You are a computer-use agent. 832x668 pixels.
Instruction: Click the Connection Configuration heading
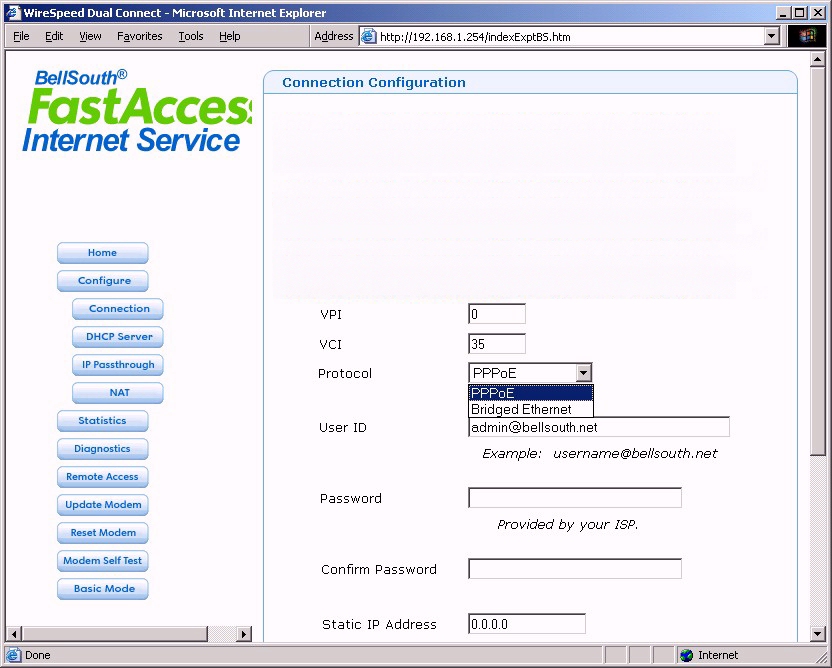(374, 83)
